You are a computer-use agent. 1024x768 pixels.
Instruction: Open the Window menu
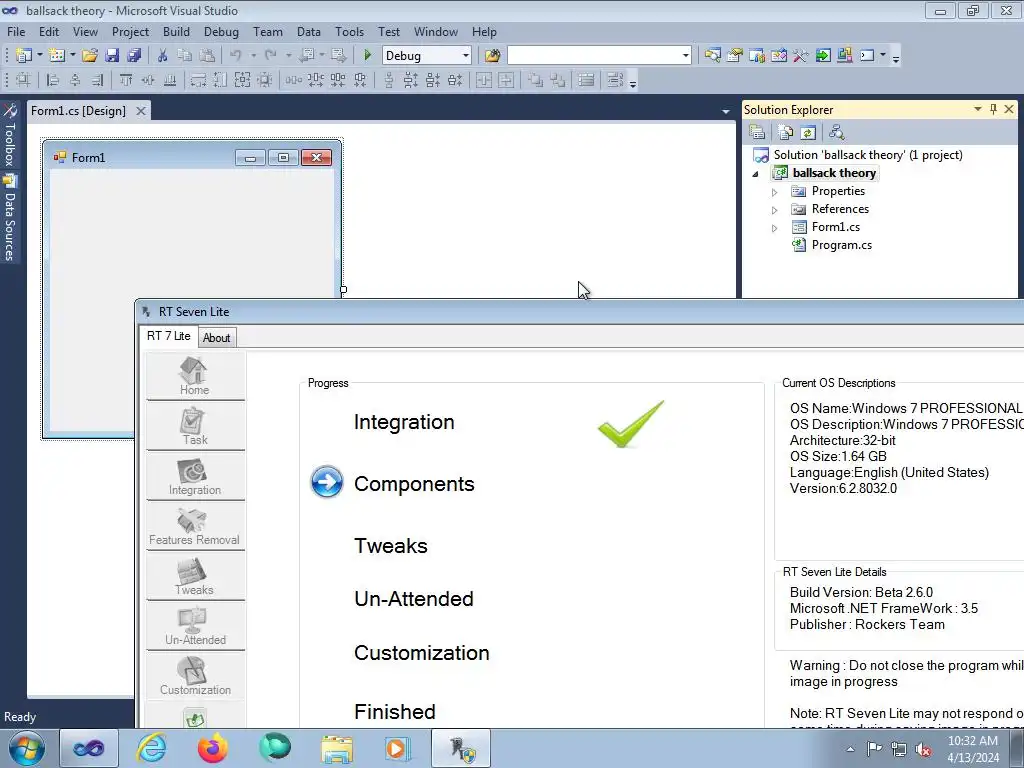point(436,31)
